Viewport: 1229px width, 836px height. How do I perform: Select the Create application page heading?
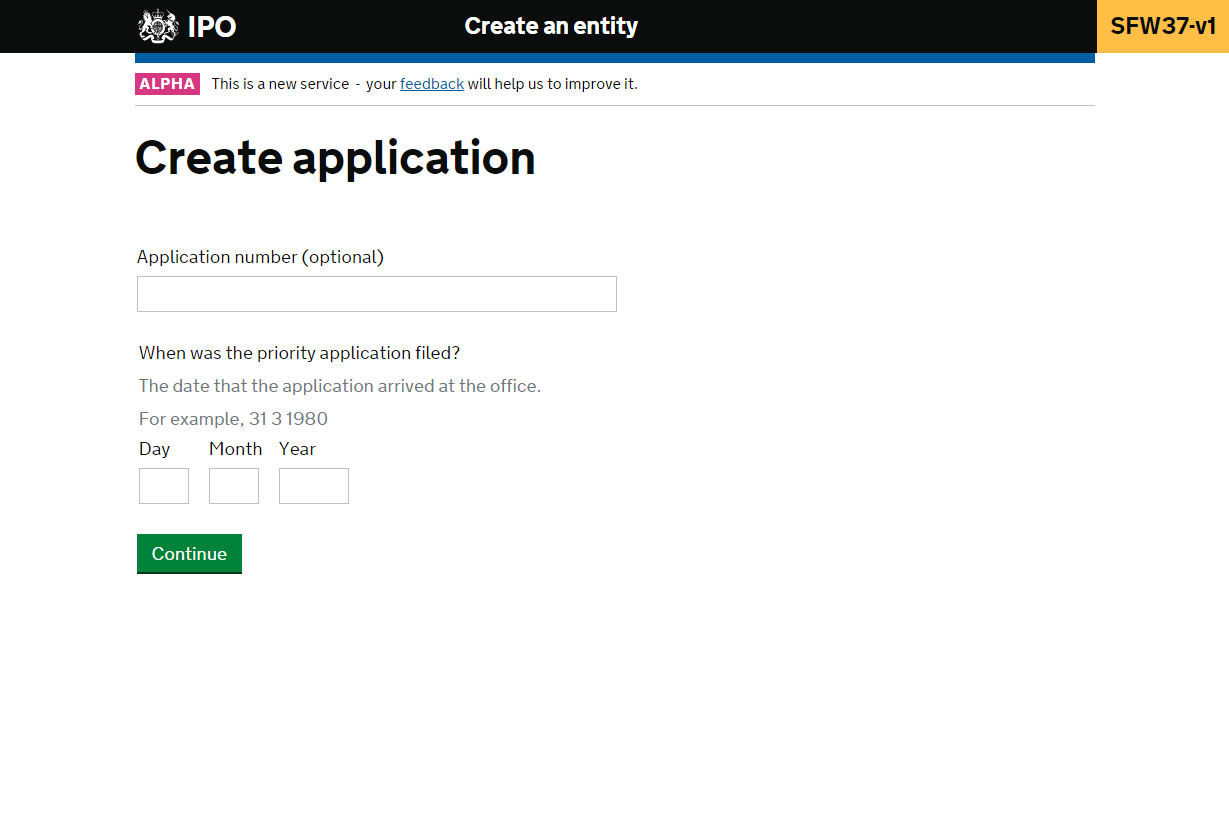point(335,158)
